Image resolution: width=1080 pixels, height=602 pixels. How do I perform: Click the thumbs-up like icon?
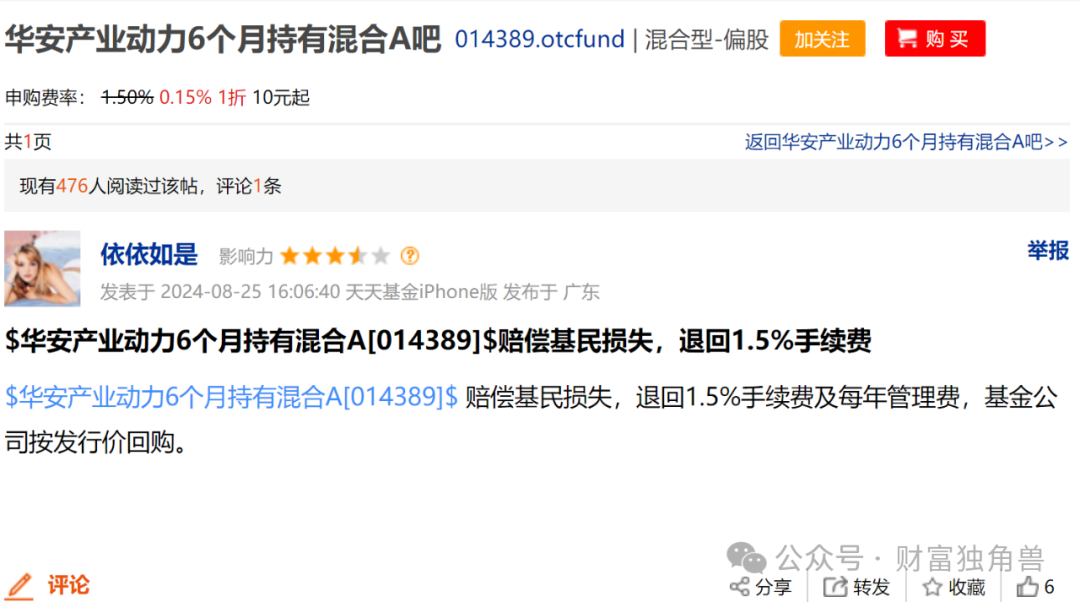(x=1027, y=587)
